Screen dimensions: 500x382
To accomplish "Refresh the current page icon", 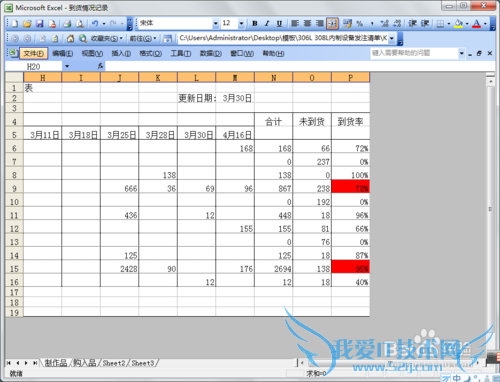I will 55,39.
